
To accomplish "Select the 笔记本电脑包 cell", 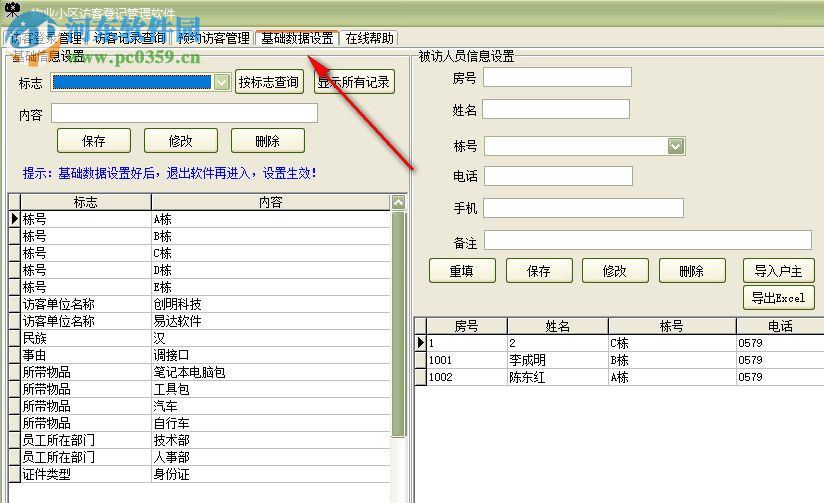I will (271, 372).
